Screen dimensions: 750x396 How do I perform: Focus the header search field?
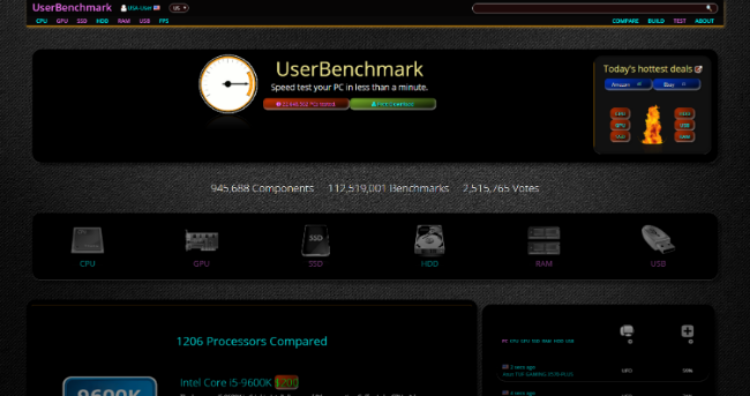click(x=595, y=8)
